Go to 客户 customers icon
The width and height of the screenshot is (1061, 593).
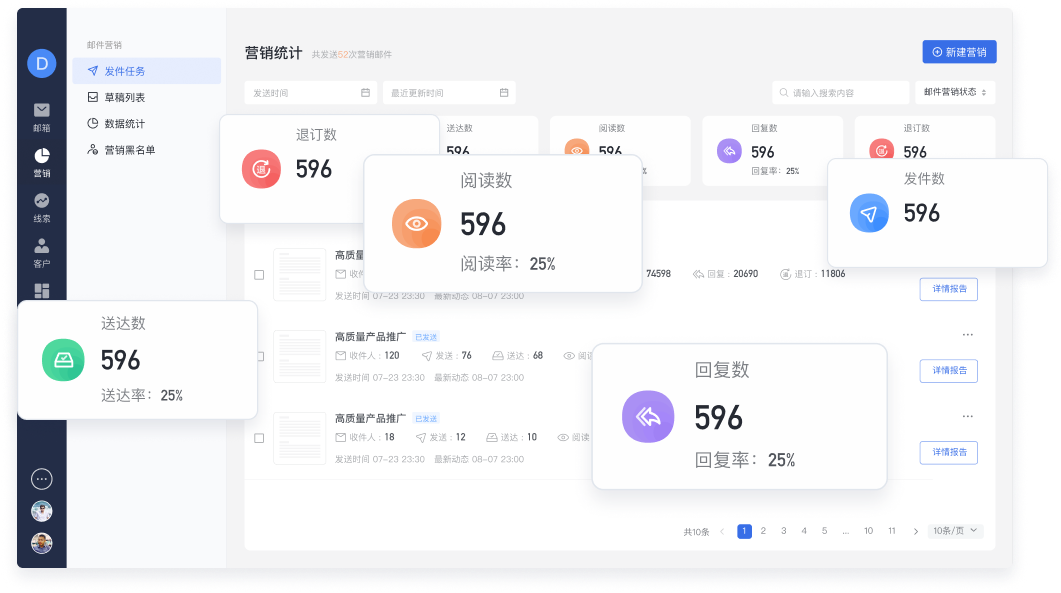[x=41, y=246]
